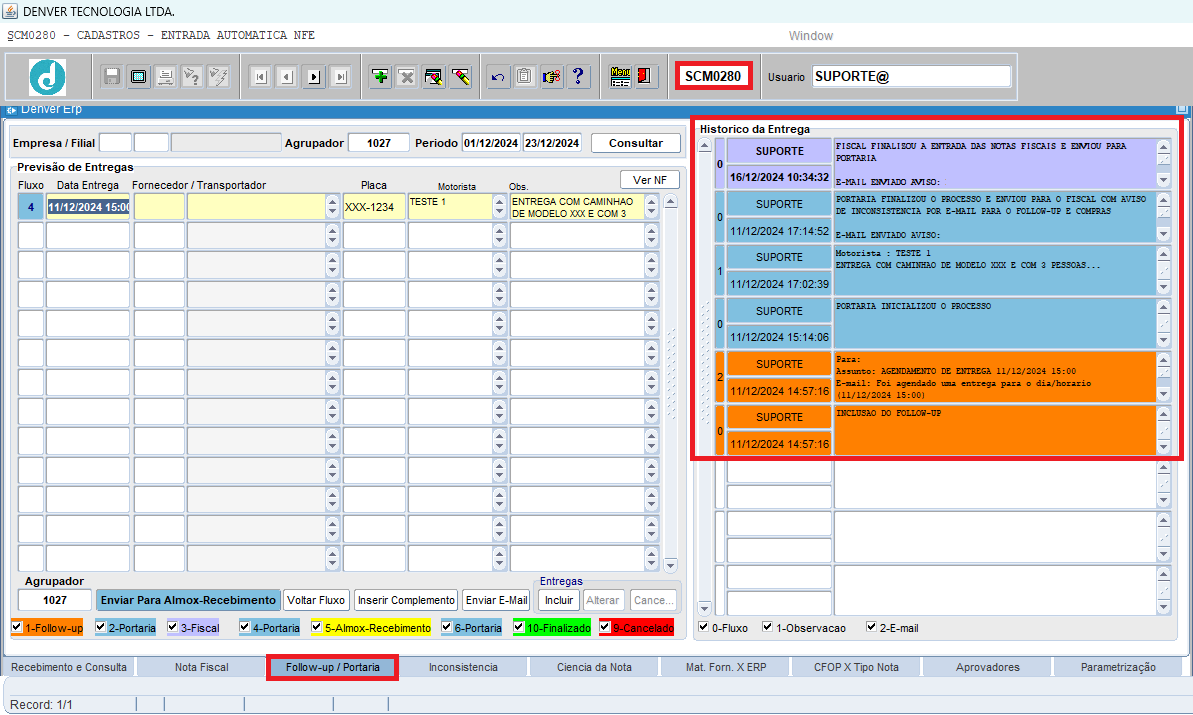Click the pointing hand key icon
1193x715 pixels.
(x=551, y=77)
